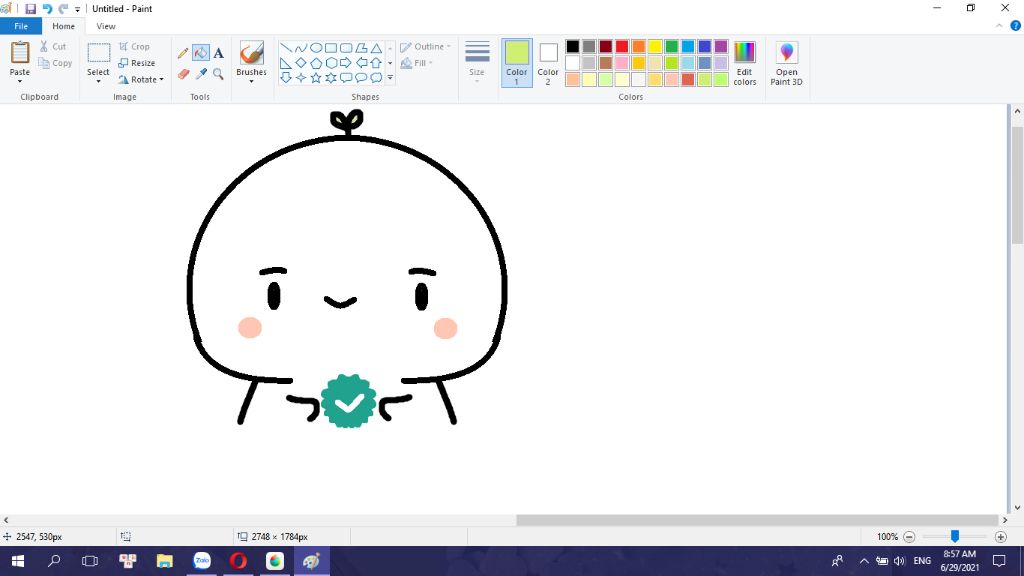Screen dimensions: 1024x576
Task: Activate the Color 2 box
Action: click(x=548, y=63)
